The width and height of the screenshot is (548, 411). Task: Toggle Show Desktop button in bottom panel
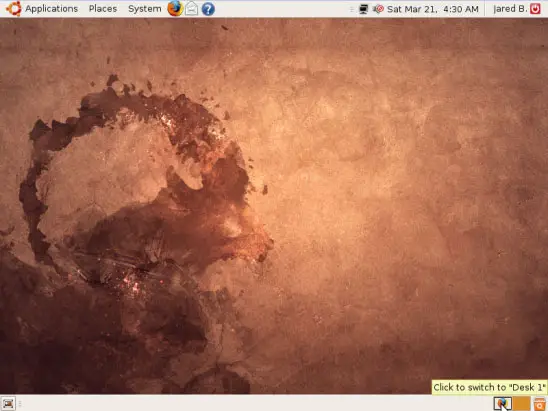click(x=8, y=404)
